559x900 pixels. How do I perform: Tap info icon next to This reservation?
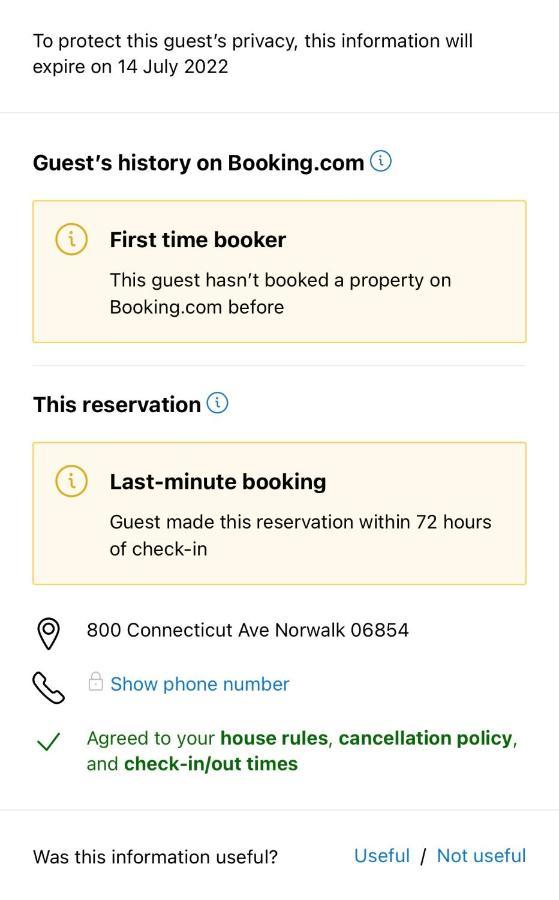point(218,403)
